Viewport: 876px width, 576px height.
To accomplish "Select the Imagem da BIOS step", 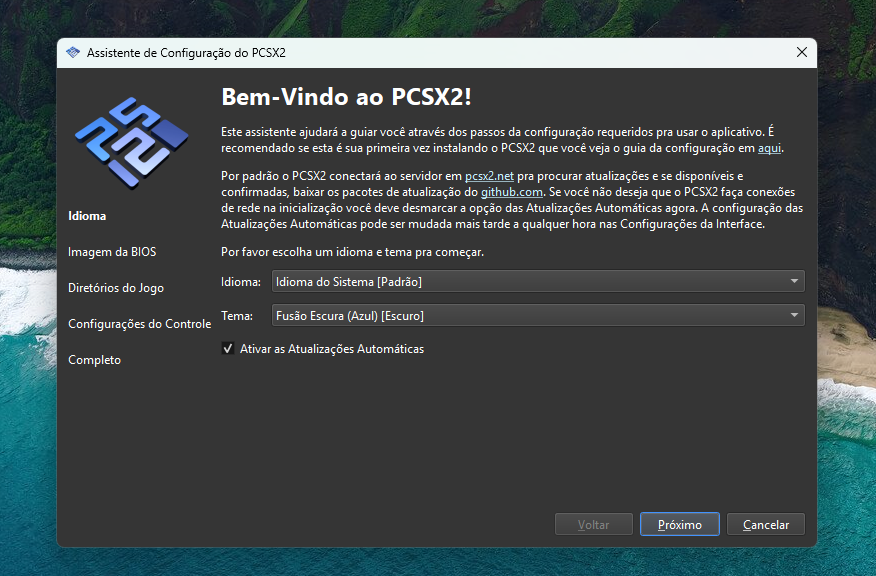I will click(112, 252).
